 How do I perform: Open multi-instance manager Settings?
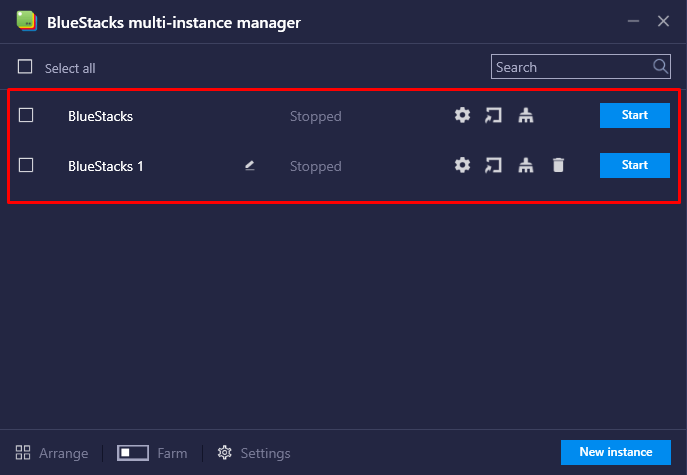point(254,453)
